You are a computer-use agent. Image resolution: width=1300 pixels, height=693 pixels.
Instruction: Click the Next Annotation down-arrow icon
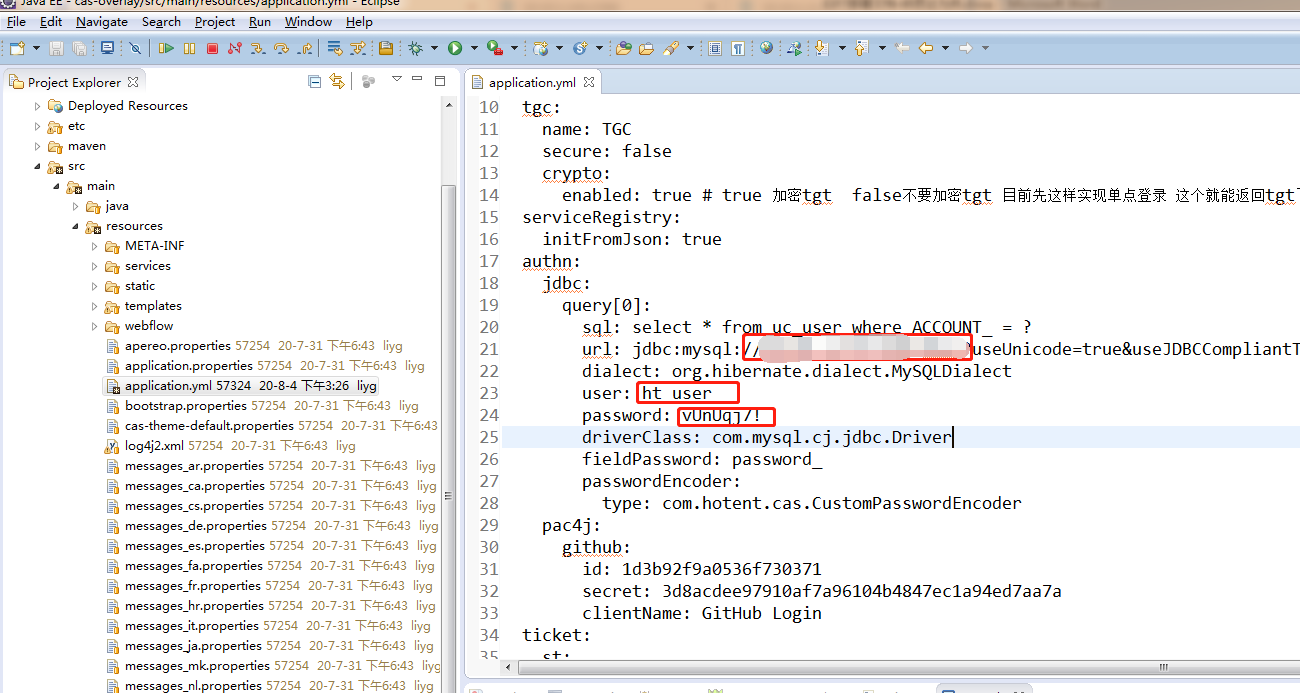tap(821, 48)
